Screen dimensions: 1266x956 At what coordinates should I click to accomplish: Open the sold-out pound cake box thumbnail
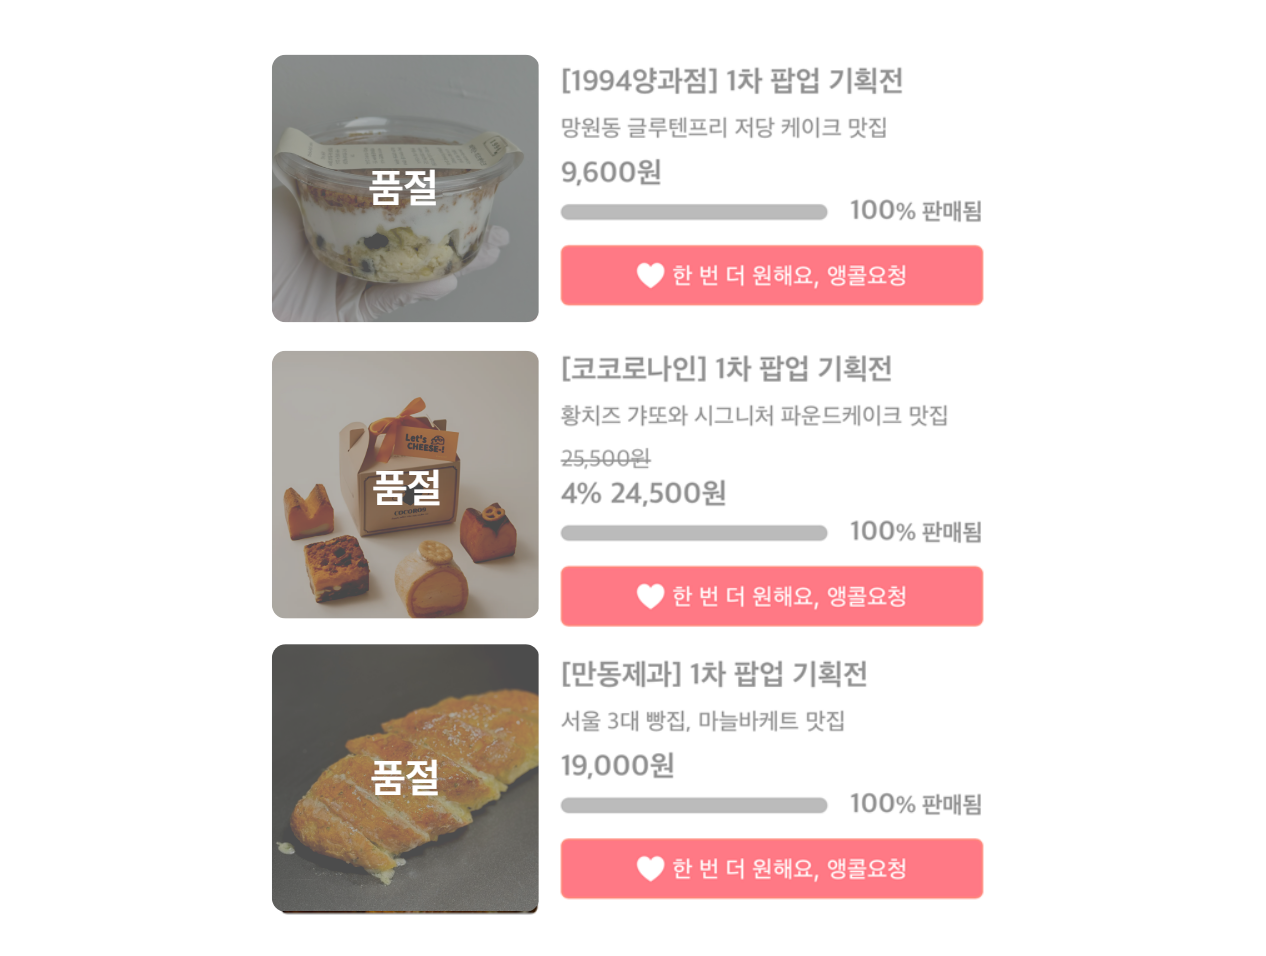pyautogui.click(x=405, y=484)
